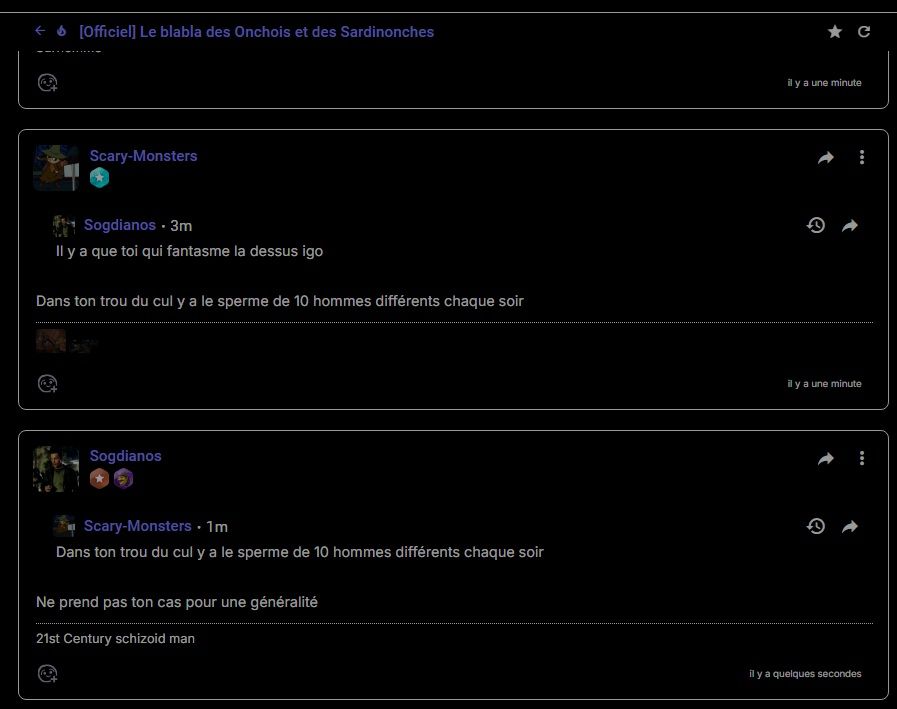Open the Scary-Monsters profile link
The width and height of the screenshot is (897, 709).
pos(143,156)
